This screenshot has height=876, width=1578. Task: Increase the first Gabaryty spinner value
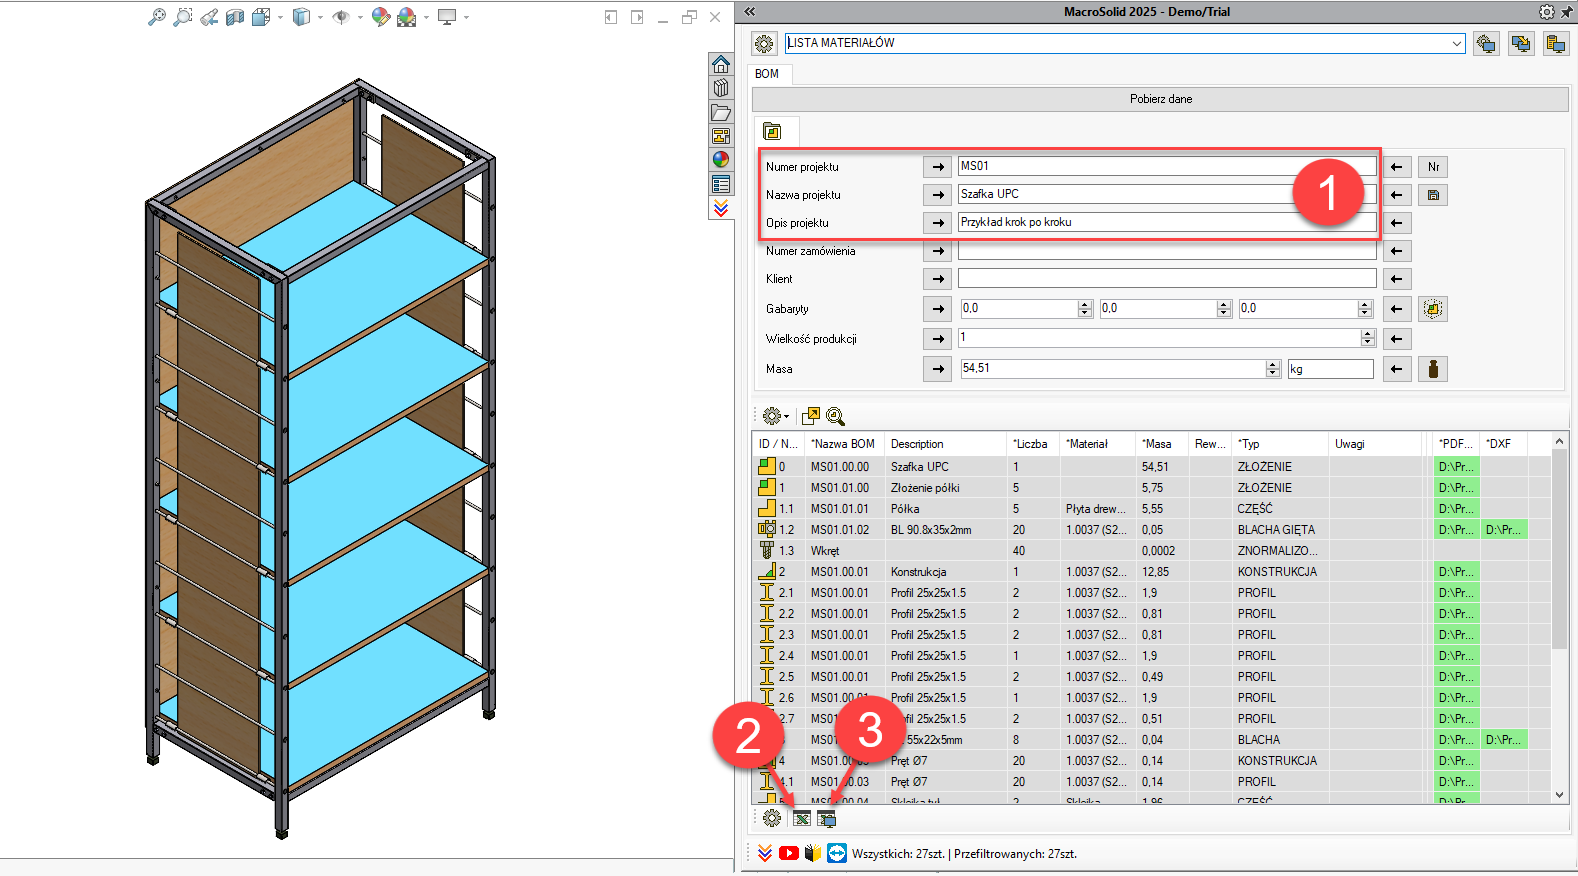click(x=1085, y=304)
